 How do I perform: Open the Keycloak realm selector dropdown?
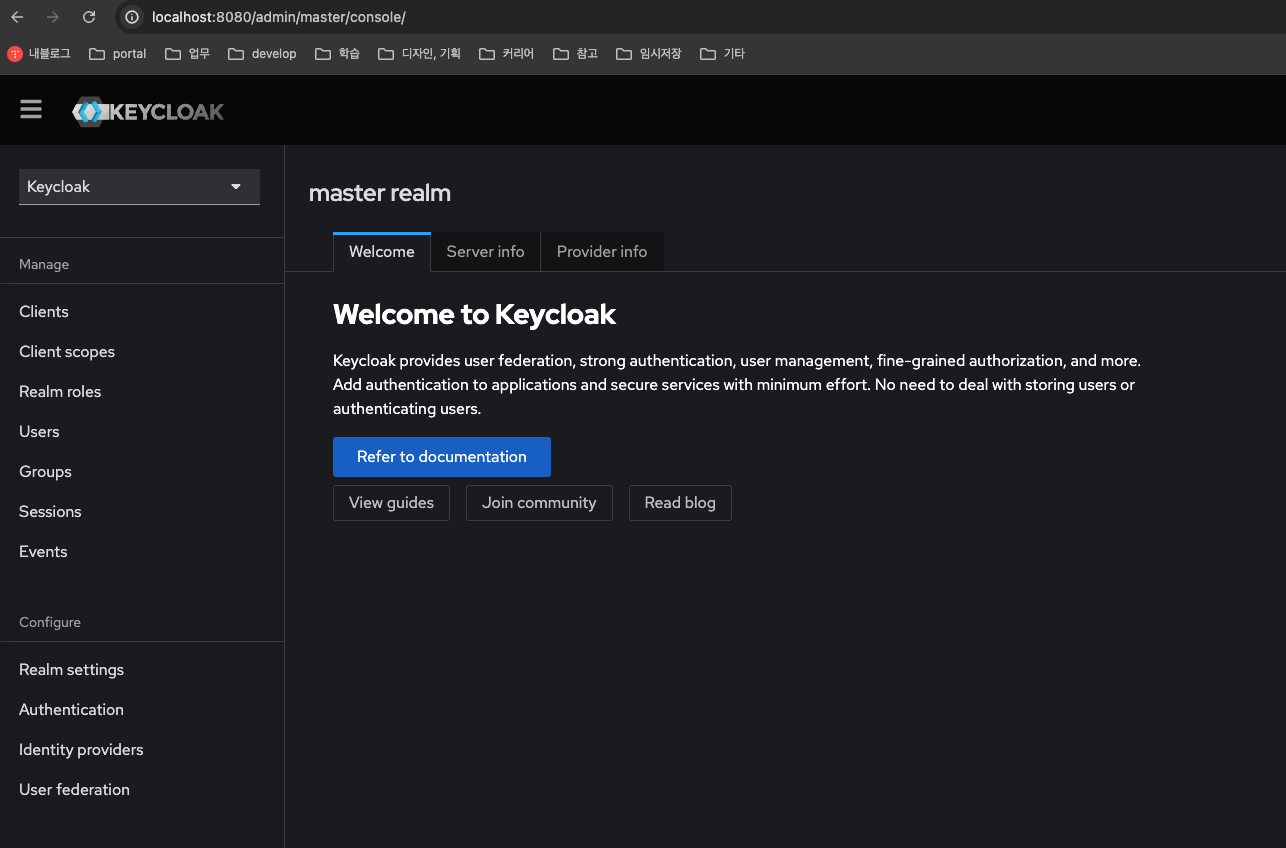click(x=139, y=187)
